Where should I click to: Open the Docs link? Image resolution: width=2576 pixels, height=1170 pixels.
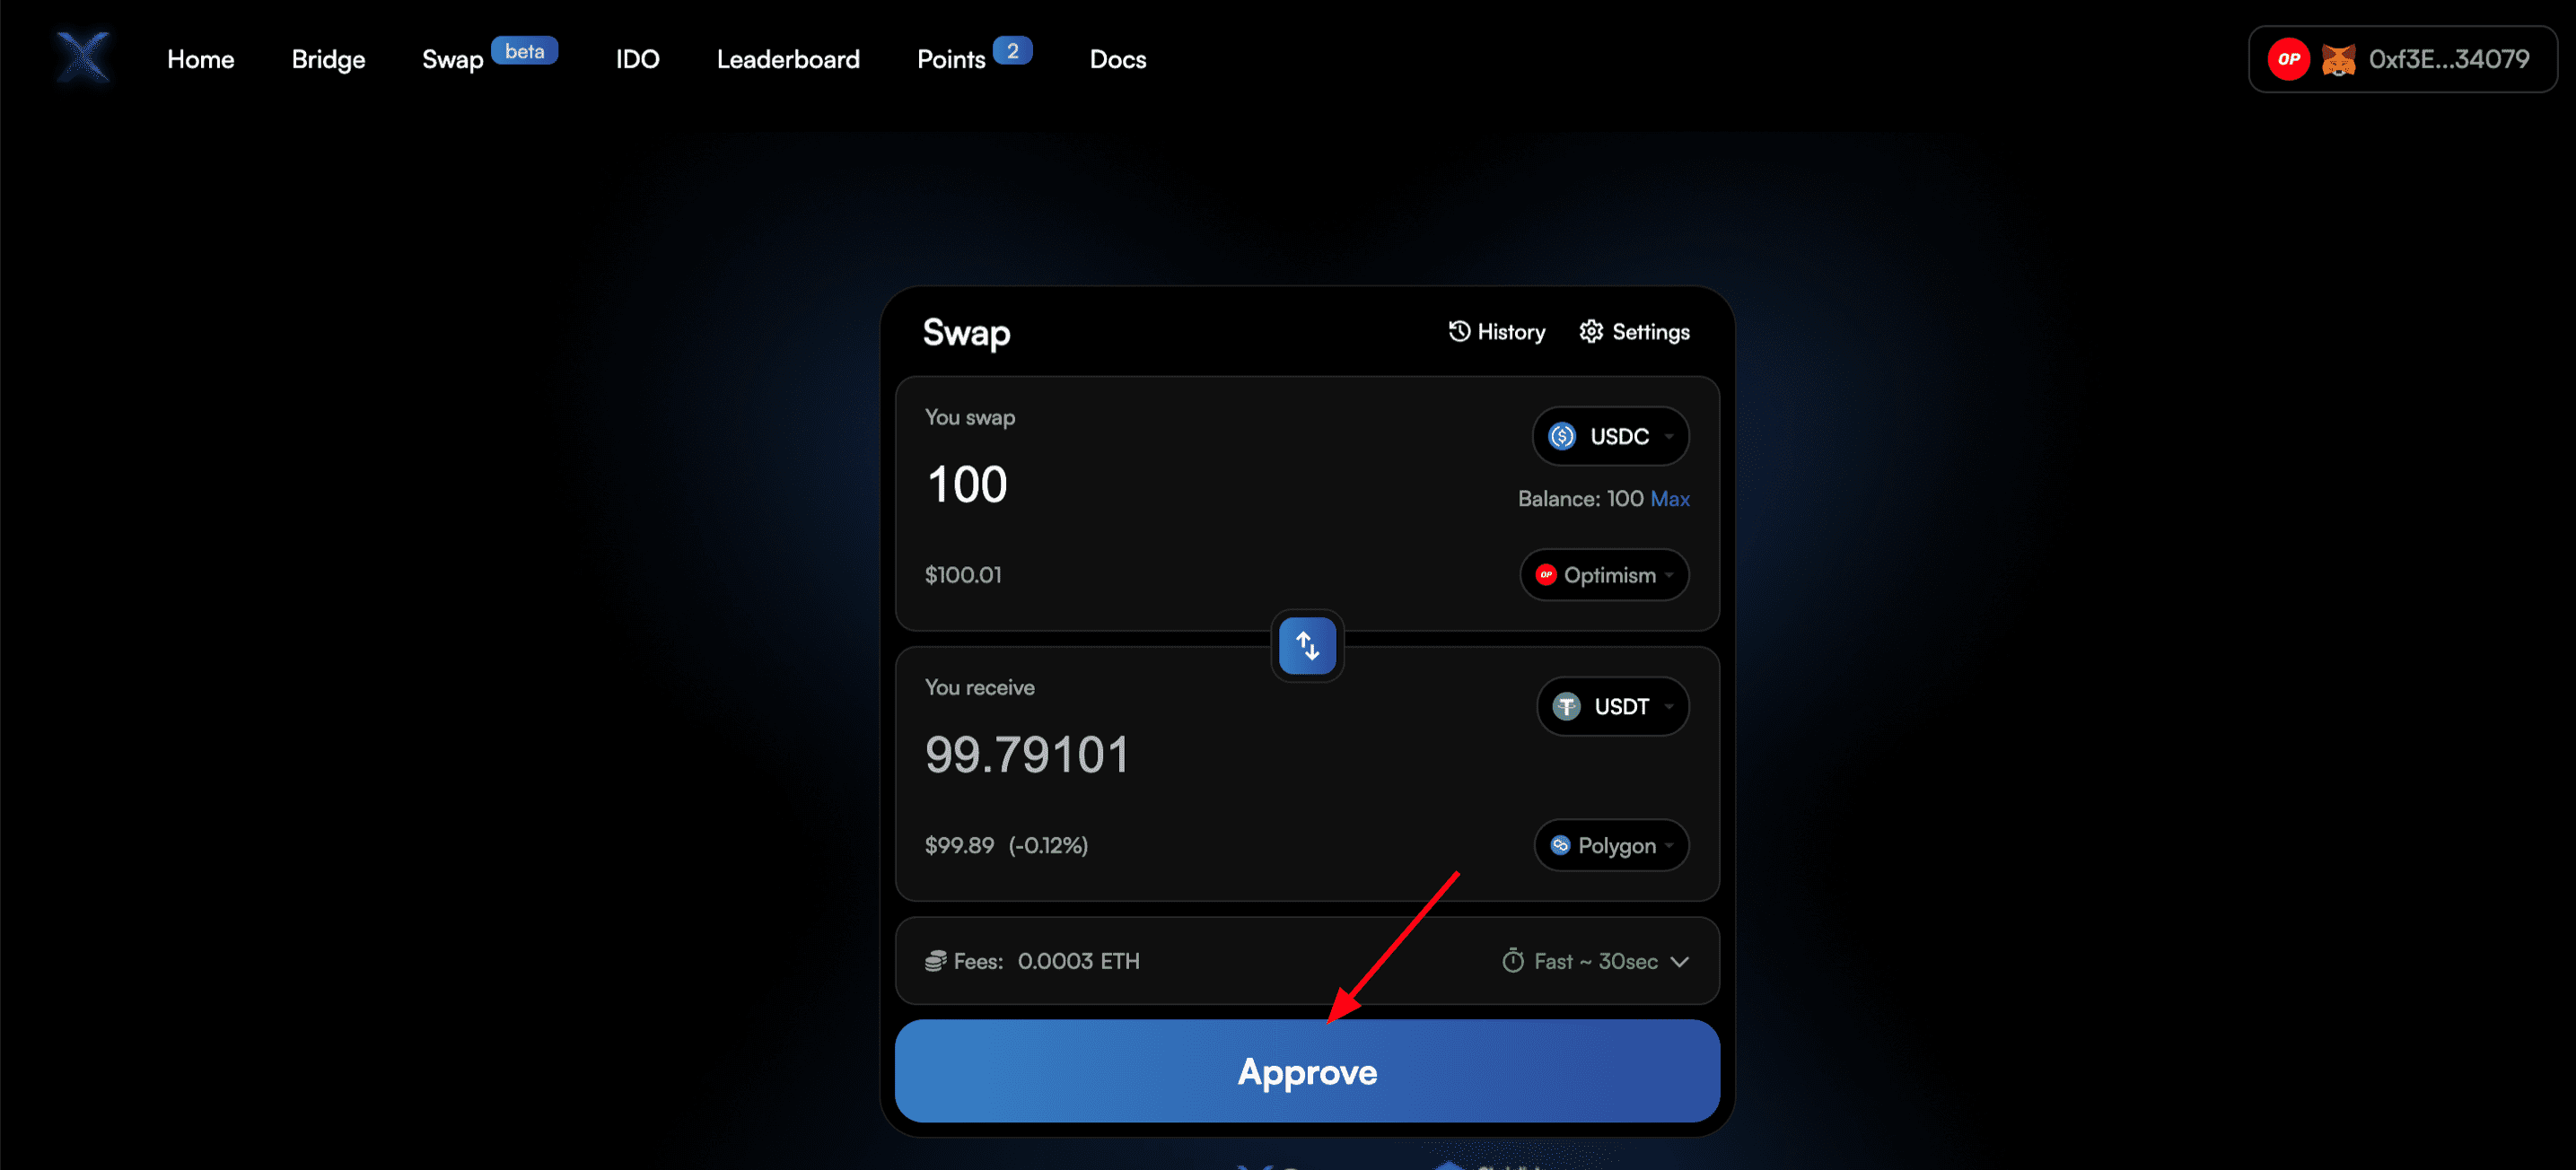(1117, 59)
